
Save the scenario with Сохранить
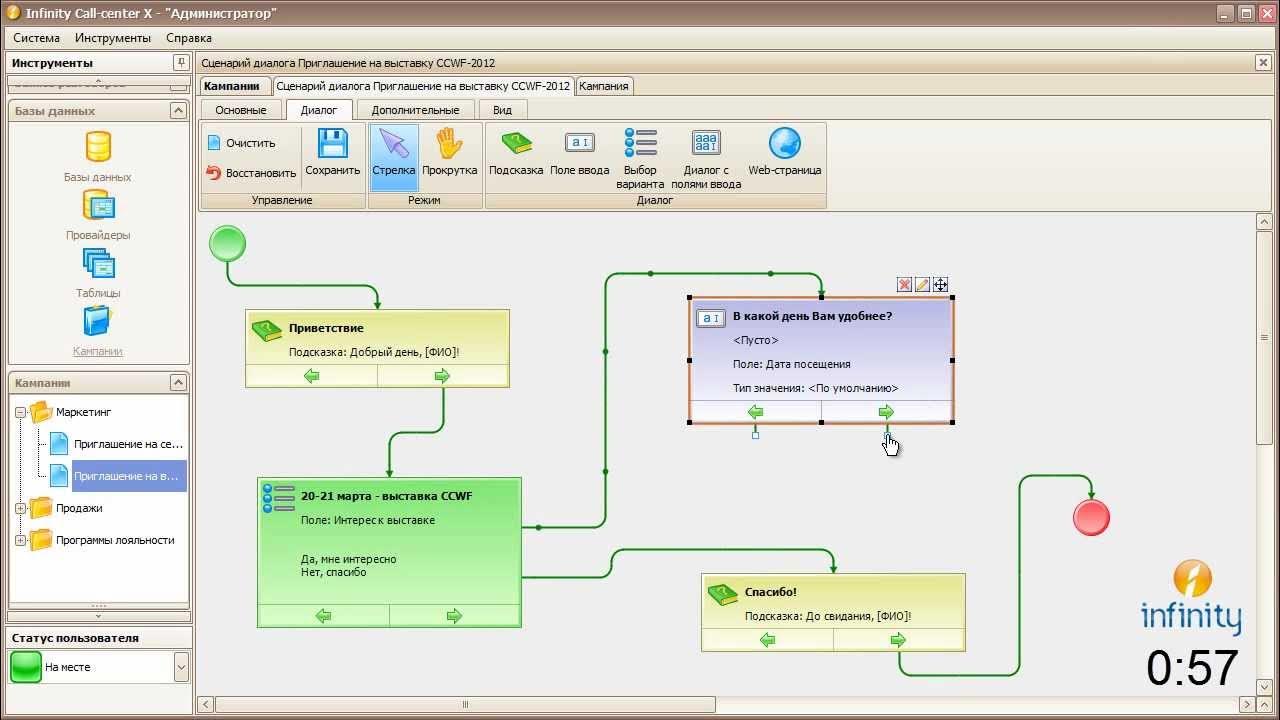pos(333,153)
